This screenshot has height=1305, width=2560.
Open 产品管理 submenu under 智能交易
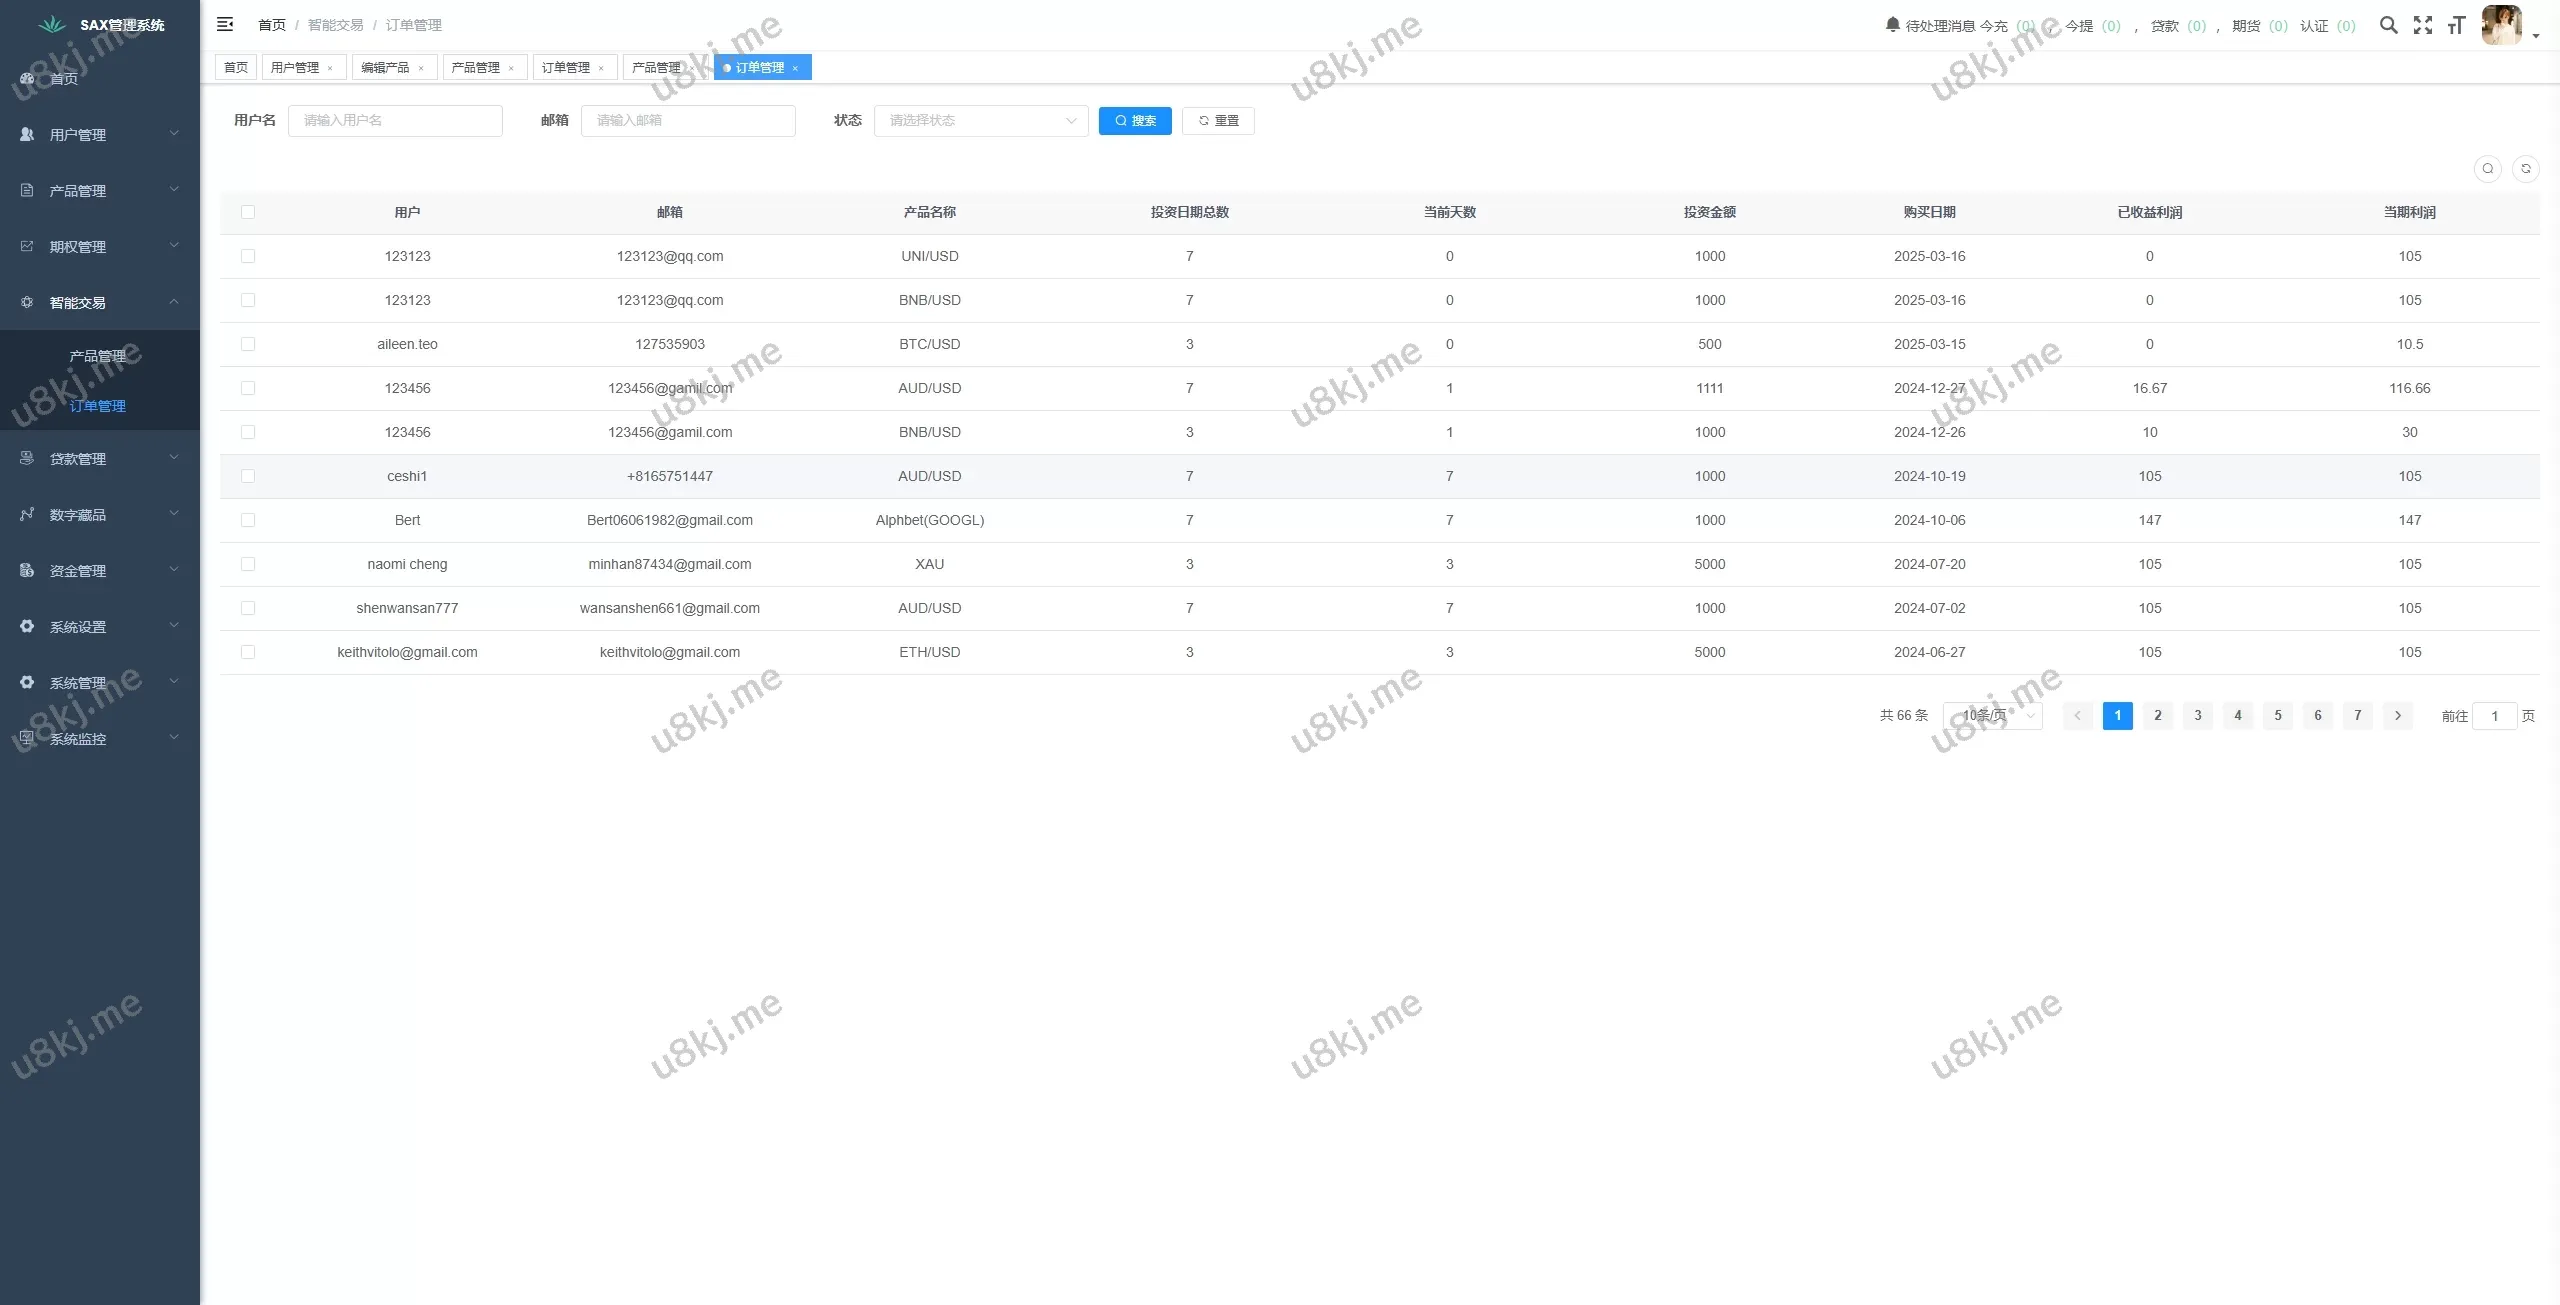click(x=98, y=356)
